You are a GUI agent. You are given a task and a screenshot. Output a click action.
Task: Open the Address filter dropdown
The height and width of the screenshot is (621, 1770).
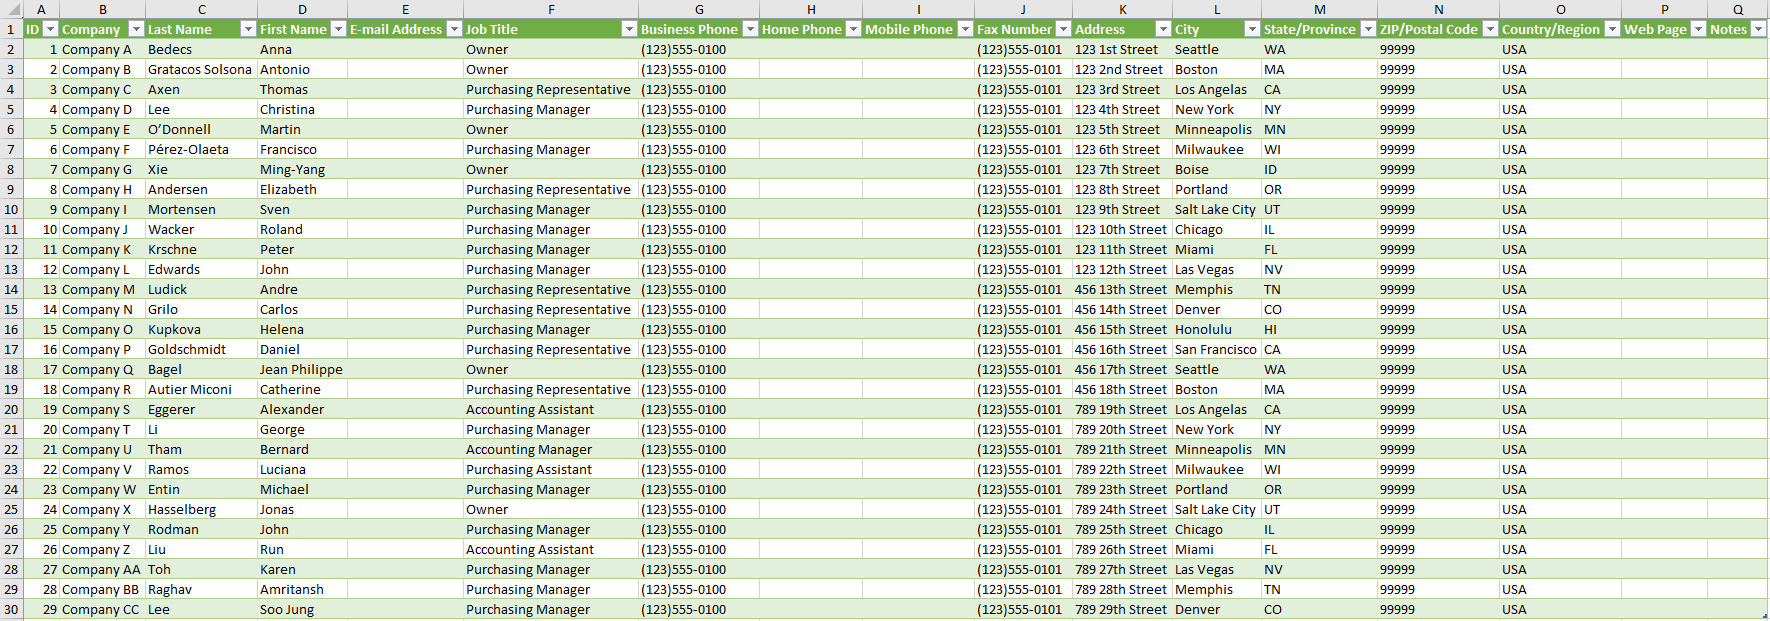(x=1163, y=29)
